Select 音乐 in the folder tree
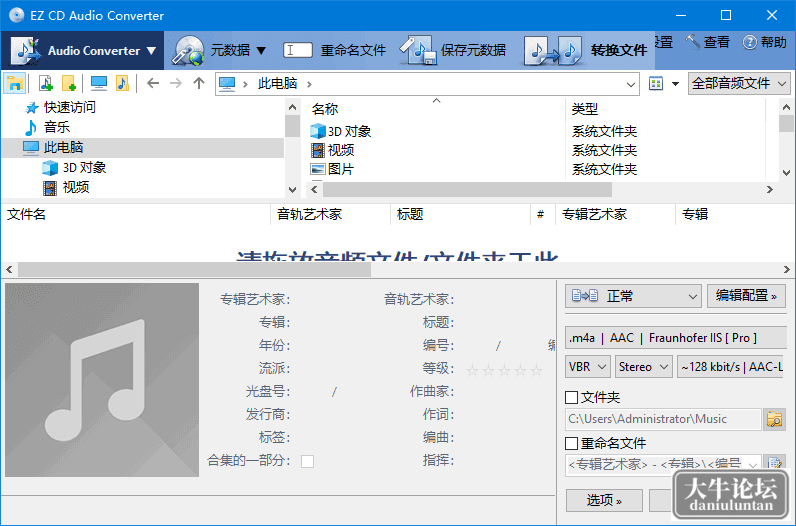The width and height of the screenshot is (796, 526). pyautogui.click(x=57, y=127)
